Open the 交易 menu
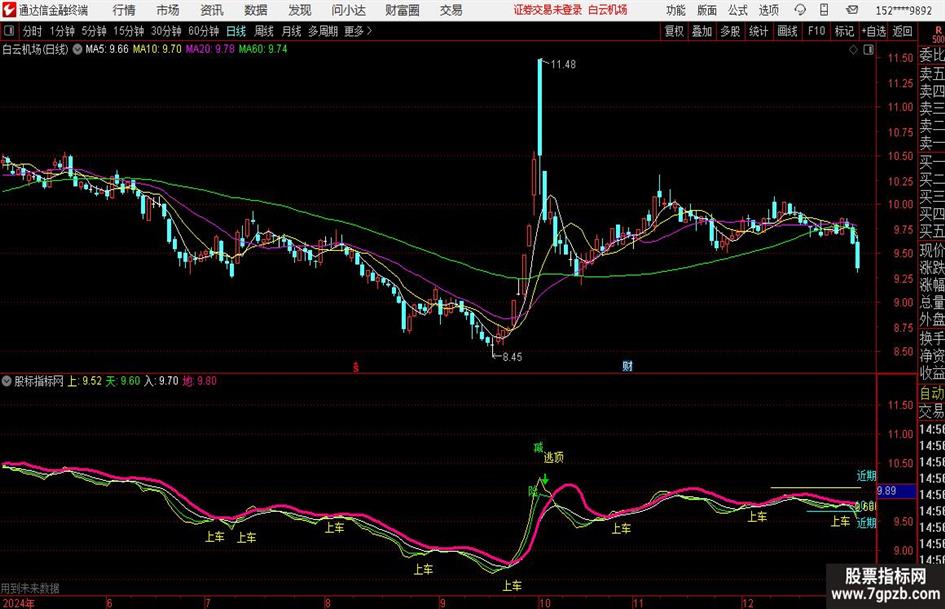This screenshot has width=945, height=609. [x=451, y=10]
